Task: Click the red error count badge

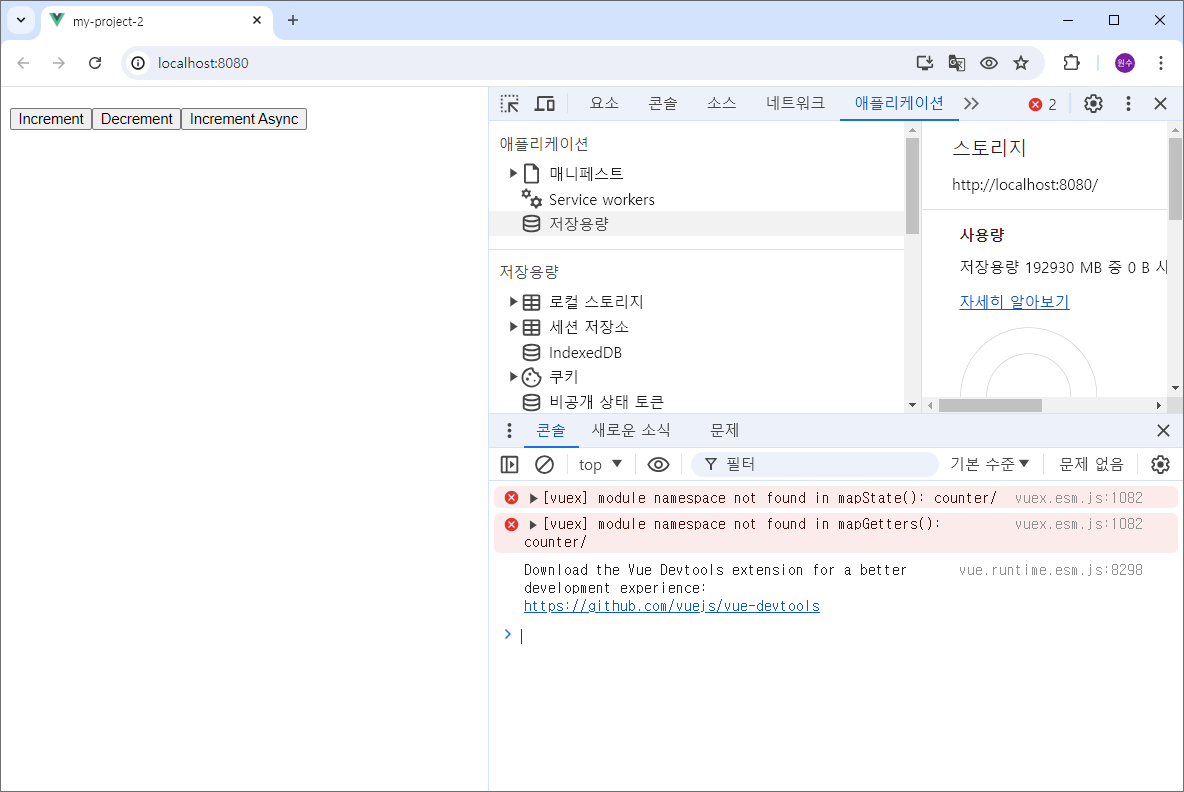Action: click(1043, 104)
